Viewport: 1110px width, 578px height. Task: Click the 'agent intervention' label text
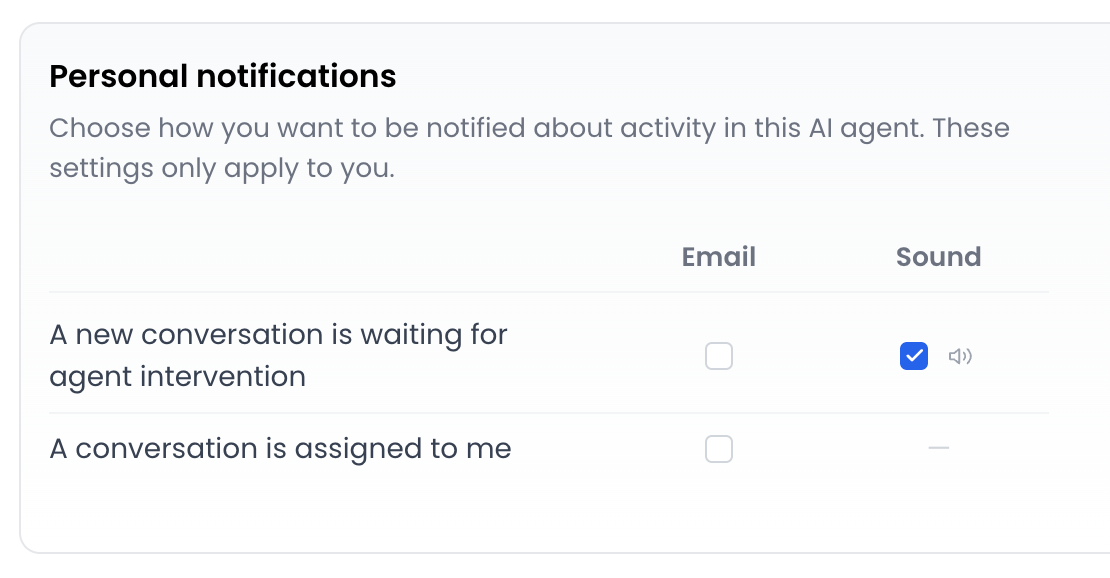click(177, 377)
